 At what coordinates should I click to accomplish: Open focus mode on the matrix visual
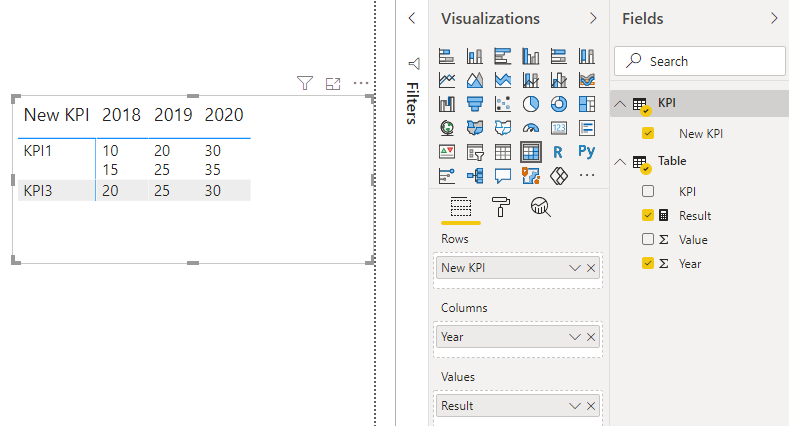click(333, 83)
